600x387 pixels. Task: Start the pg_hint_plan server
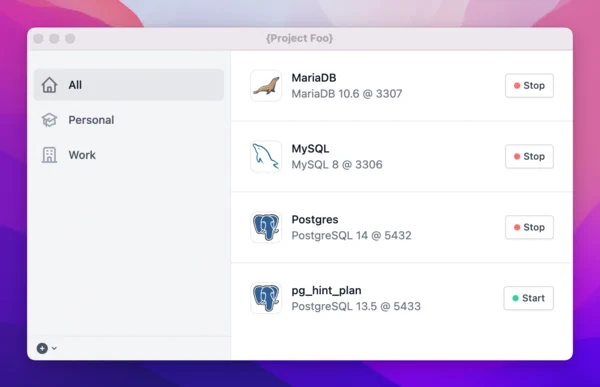pos(528,298)
